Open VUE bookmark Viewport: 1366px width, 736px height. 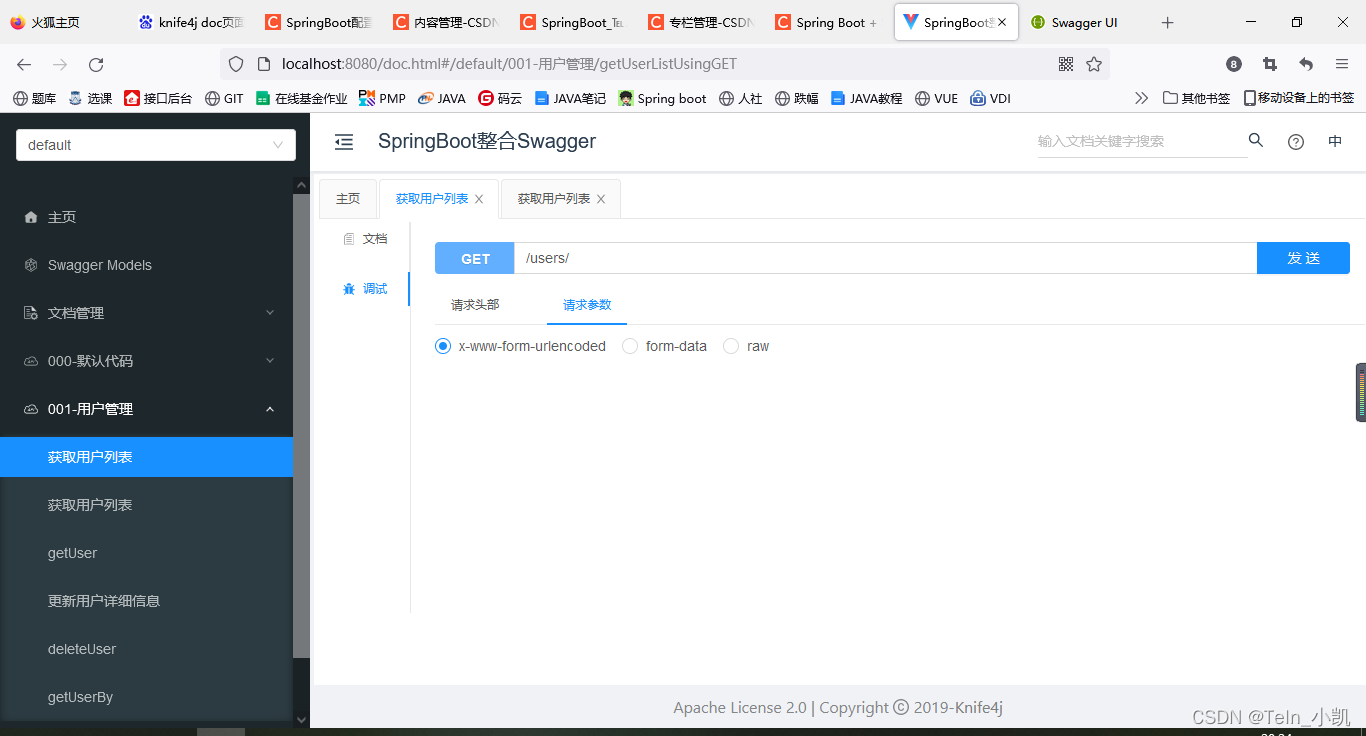(x=936, y=98)
